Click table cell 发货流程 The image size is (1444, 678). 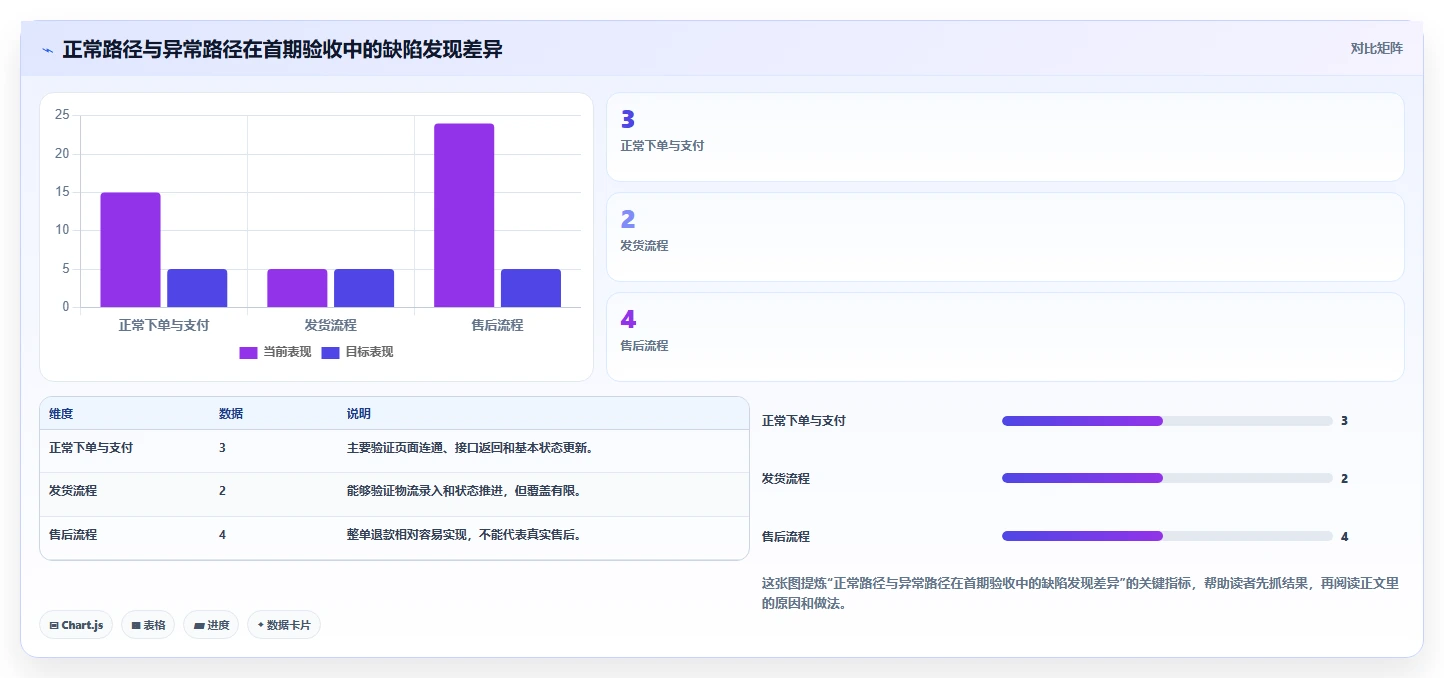click(73, 491)
